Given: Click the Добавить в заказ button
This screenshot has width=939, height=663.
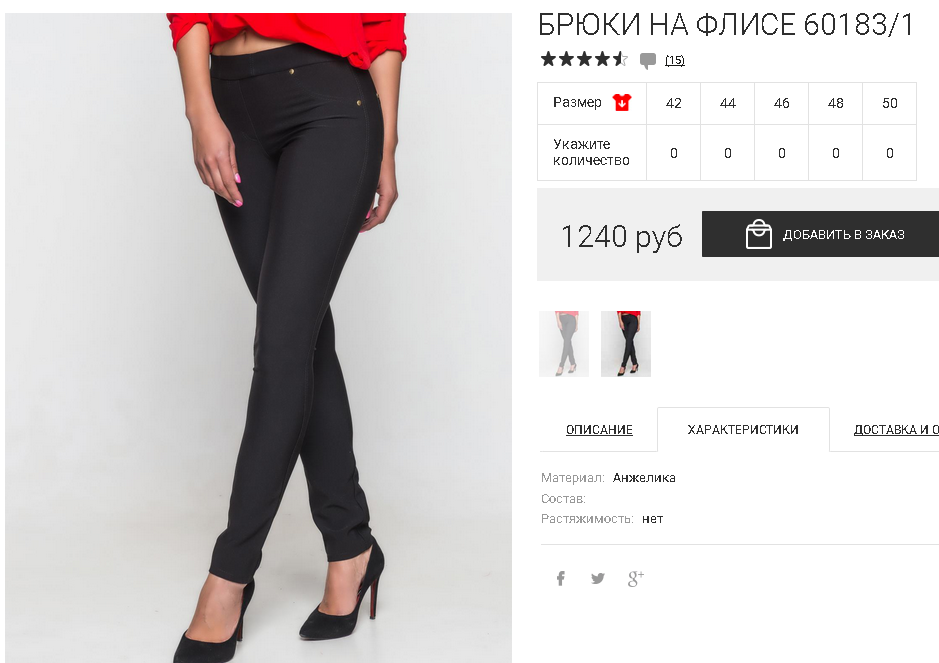Looking at the screenshot, I should [820, 234].
